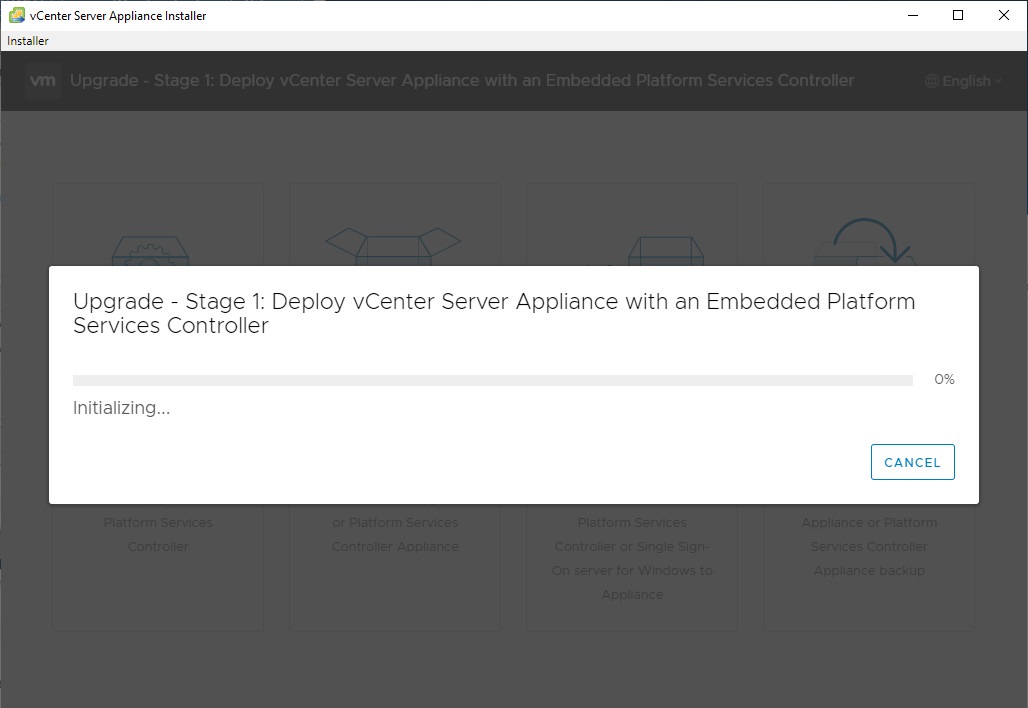Close the vCenter Server Appliance Installer window
1028x708 pixels.
[x=1004, y=15]
